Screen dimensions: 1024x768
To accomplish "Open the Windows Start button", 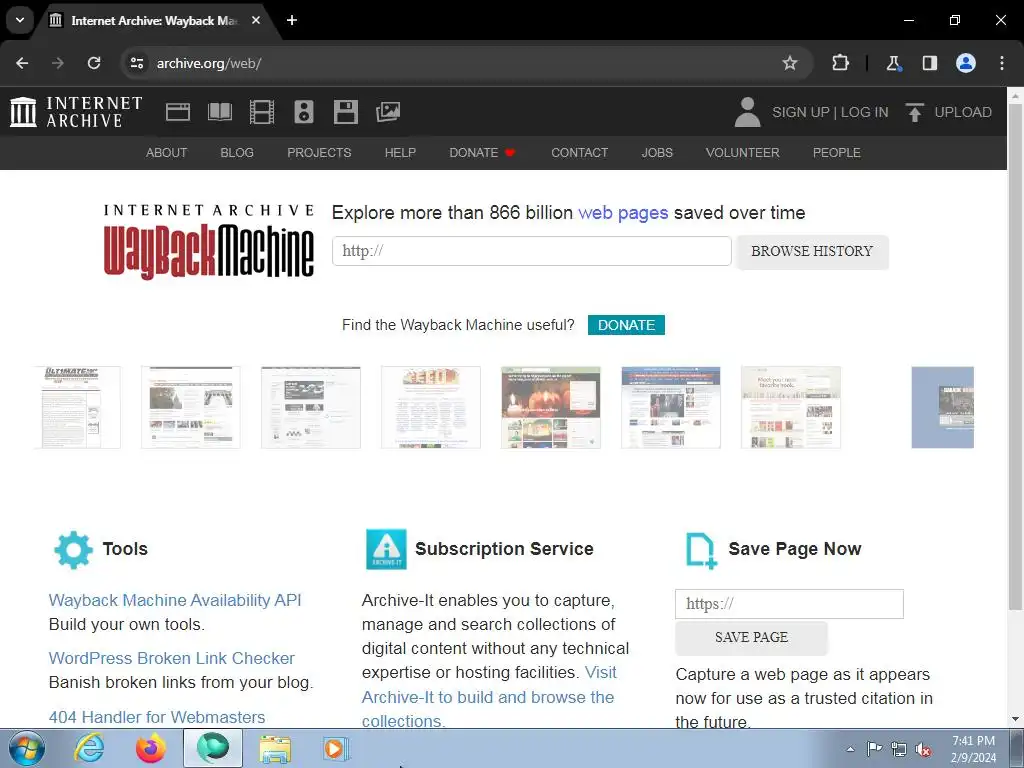I will [27, 748].
